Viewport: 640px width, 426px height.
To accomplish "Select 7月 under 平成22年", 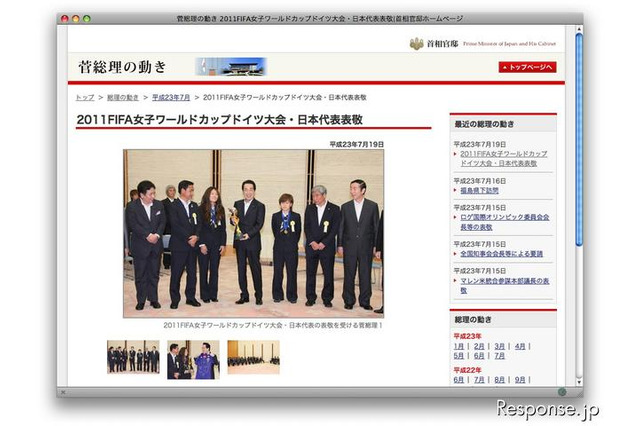I will pyautogui.click(x=479, y=380).
